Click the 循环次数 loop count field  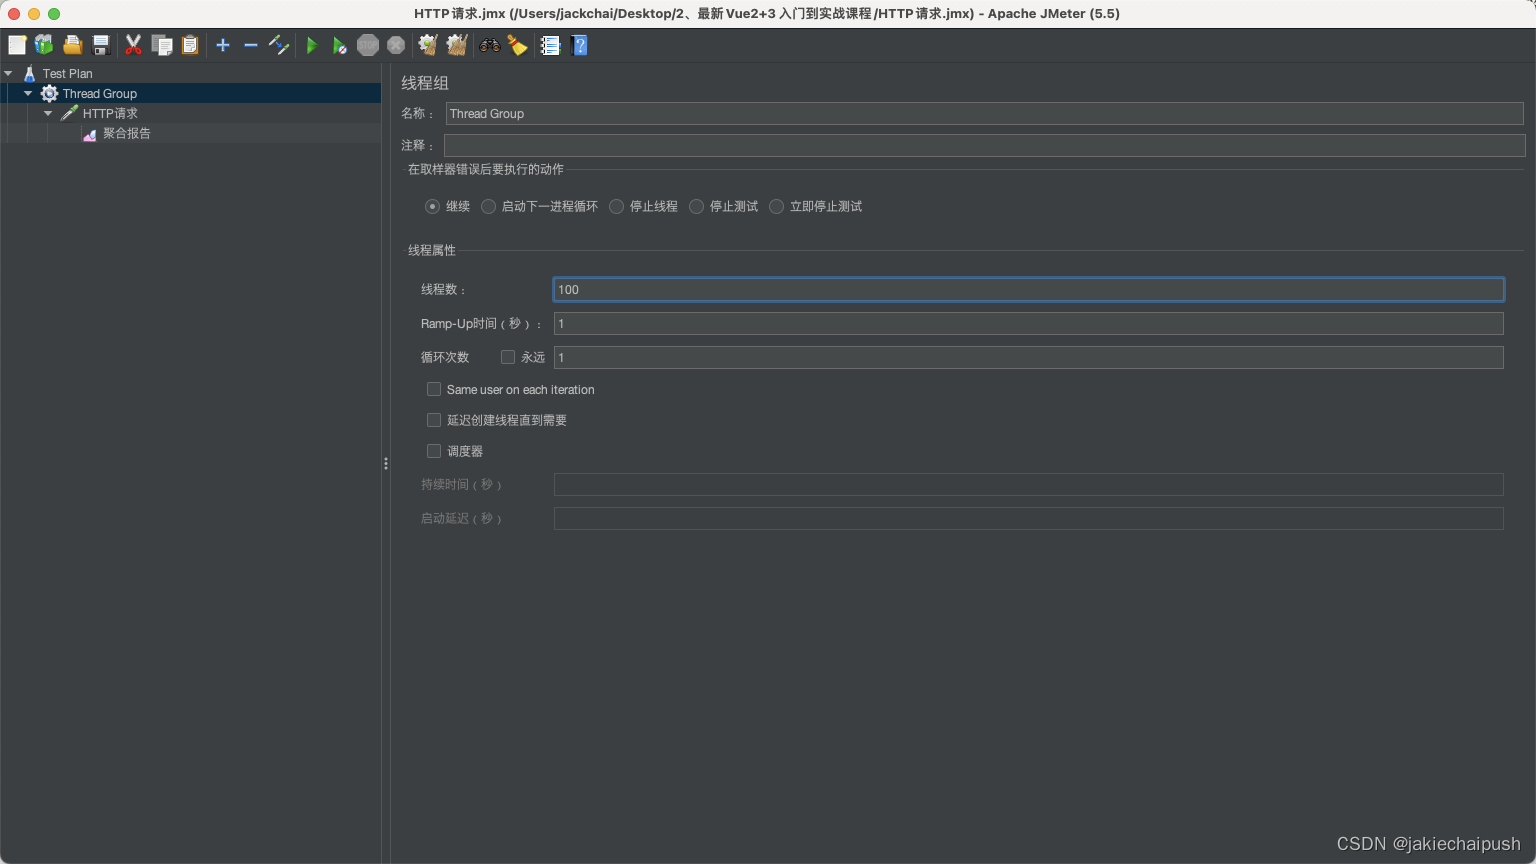(1028, 357)
